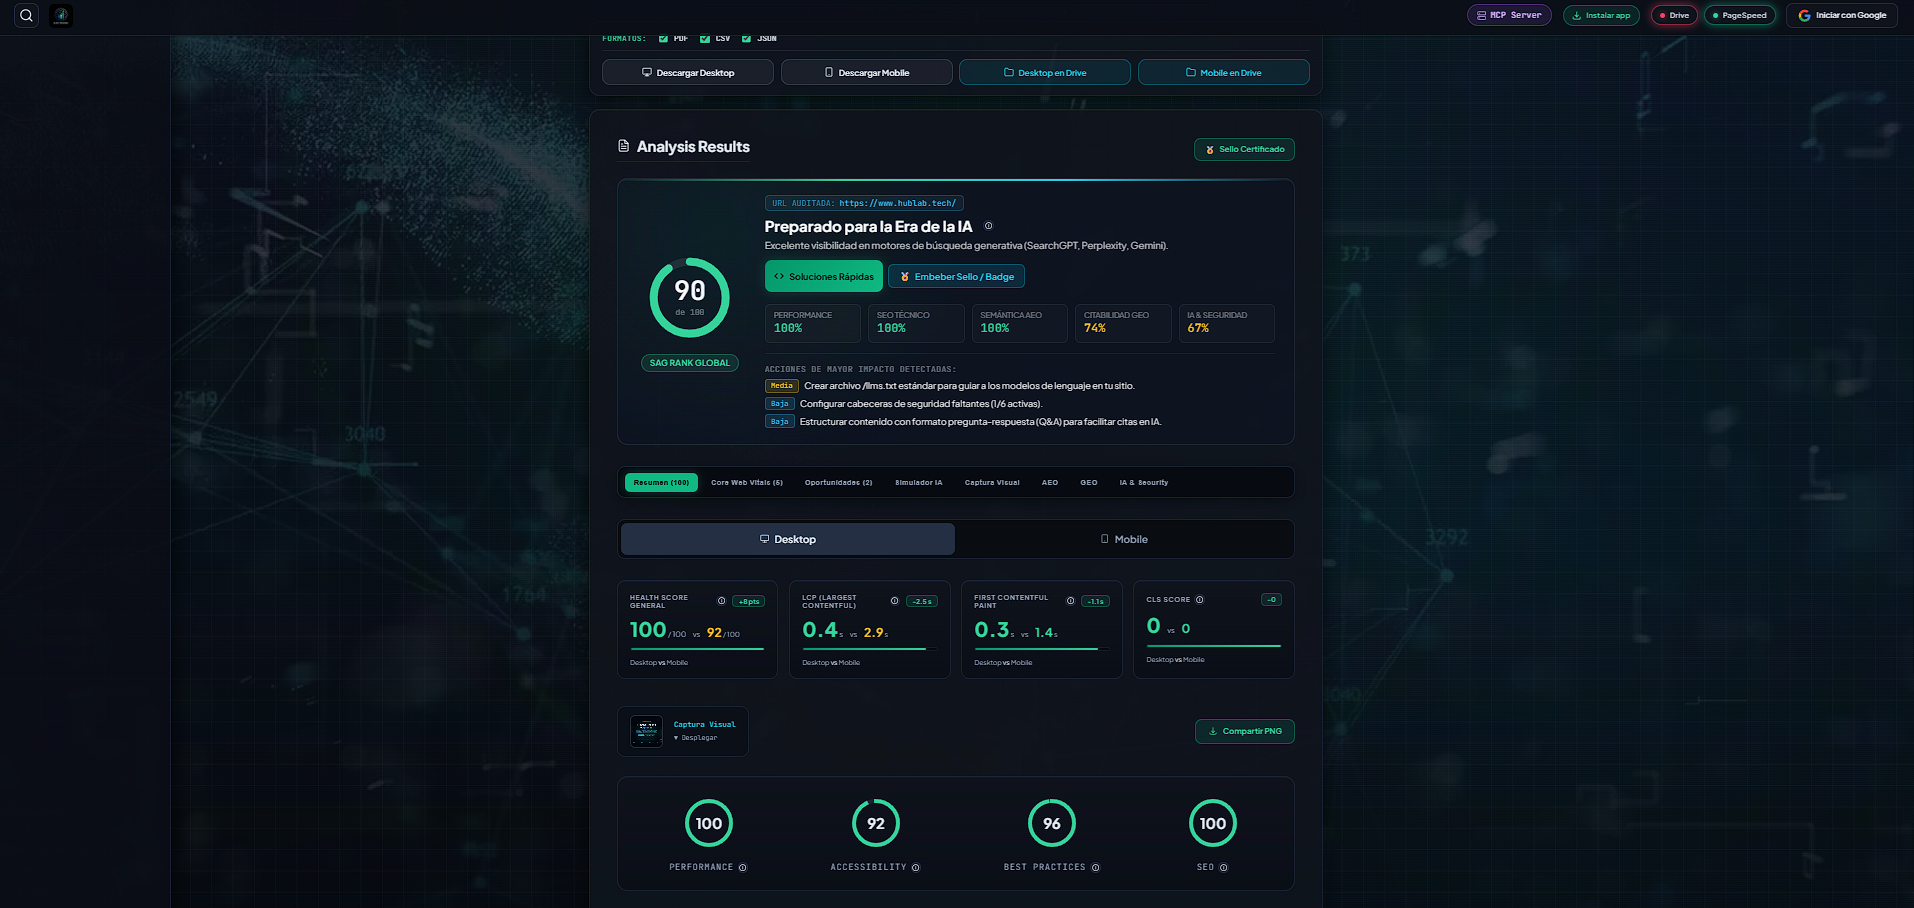The width and height of the screenshot is (1914, 908).
Task: Click the Compartir PNG button
Action: click(x=1245, y=731)
